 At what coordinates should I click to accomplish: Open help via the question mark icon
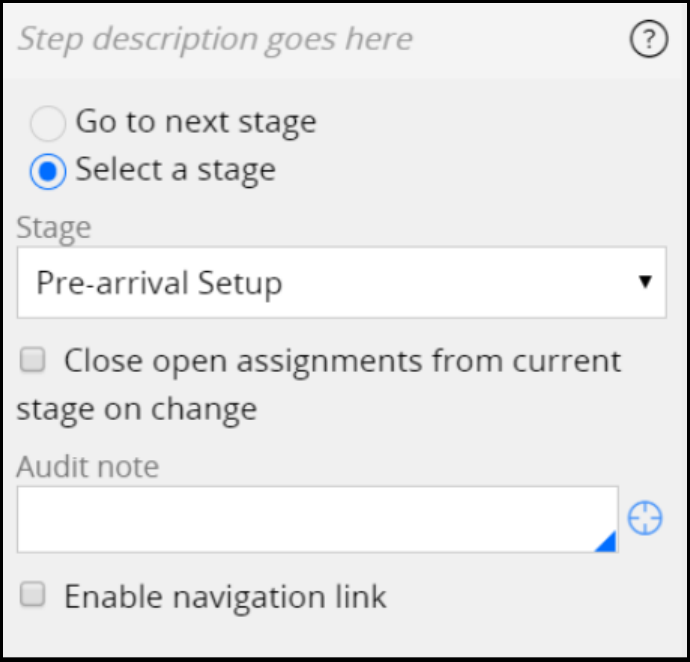click(649, 40)
